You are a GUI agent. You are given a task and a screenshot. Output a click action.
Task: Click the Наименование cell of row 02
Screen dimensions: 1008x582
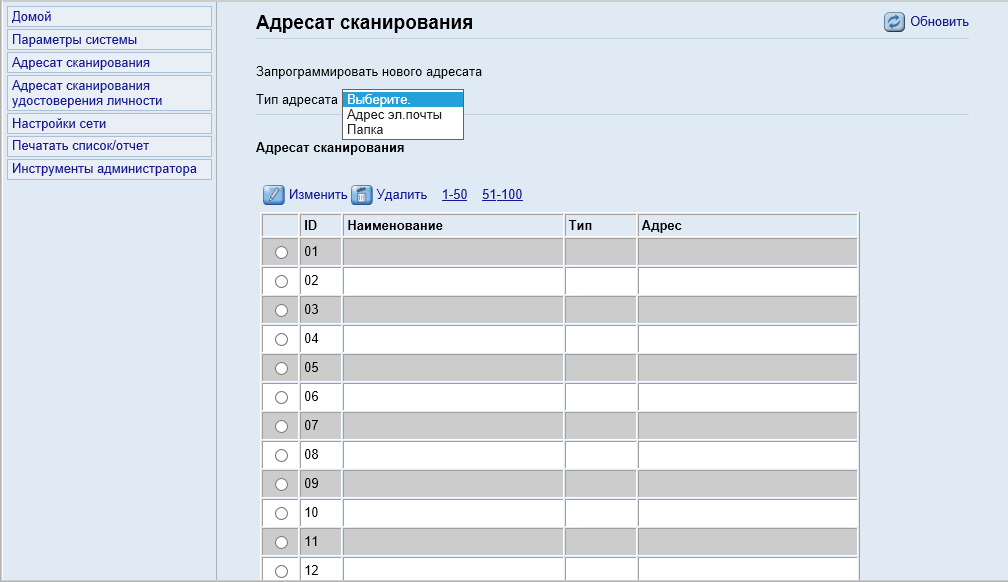(x=453, y=281)
